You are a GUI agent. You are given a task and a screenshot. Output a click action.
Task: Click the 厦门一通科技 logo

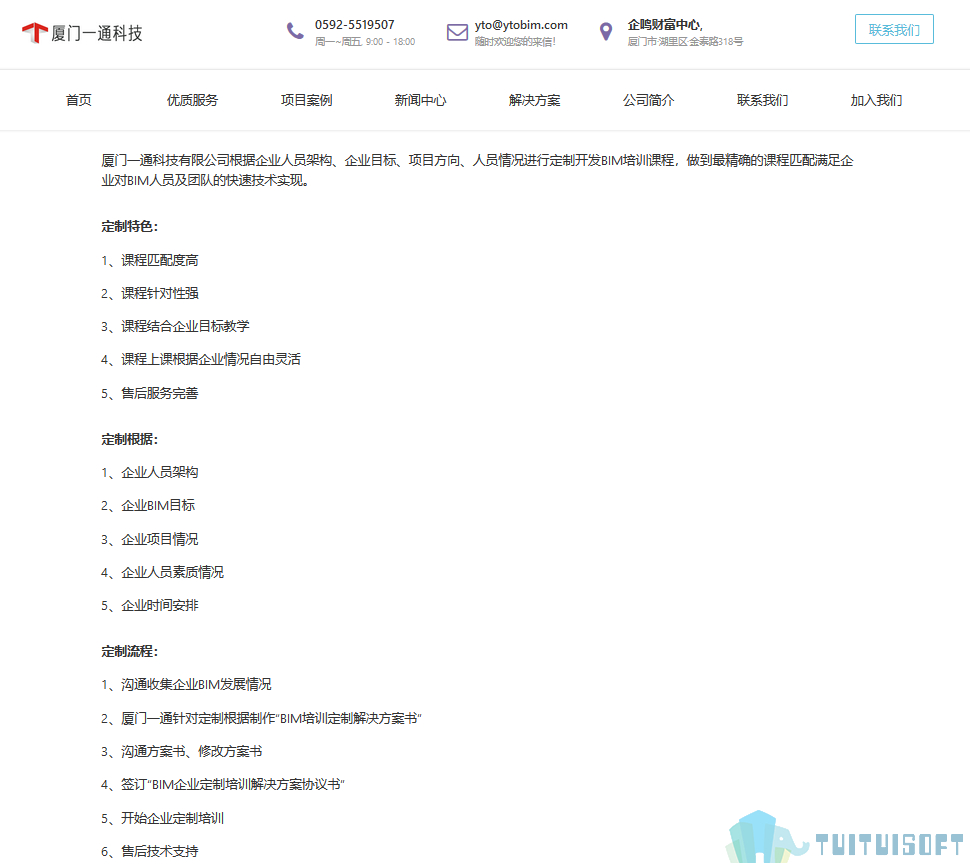click(82, 33)
